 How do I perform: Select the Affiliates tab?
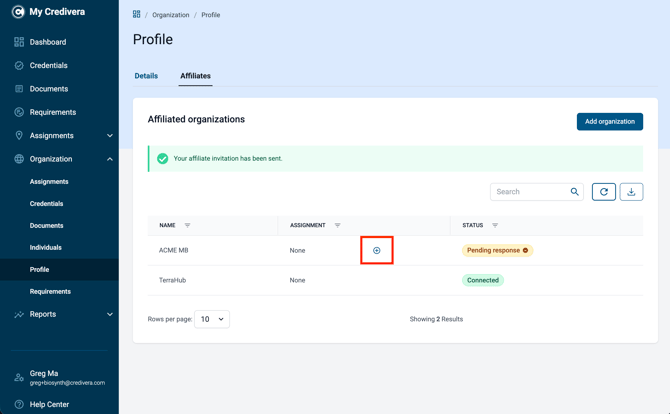(195, 76)
